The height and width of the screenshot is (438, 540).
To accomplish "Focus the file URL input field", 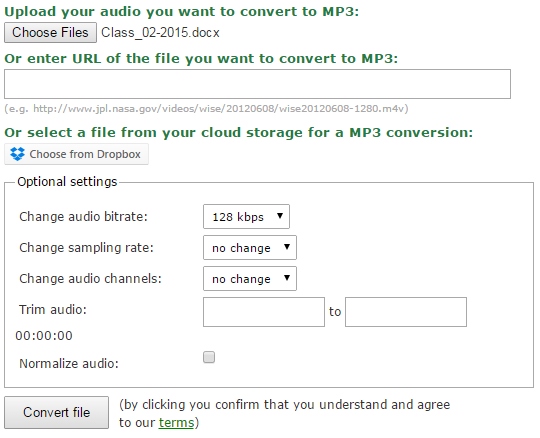I will point(257,84).
